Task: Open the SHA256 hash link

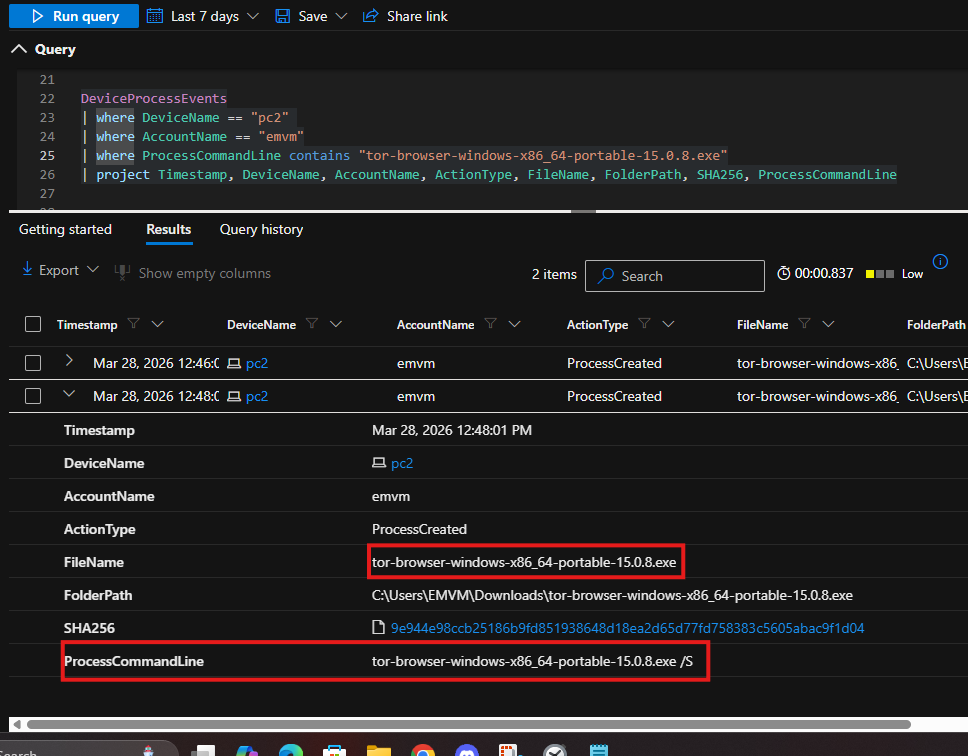Action: click(x=627, y=628)
